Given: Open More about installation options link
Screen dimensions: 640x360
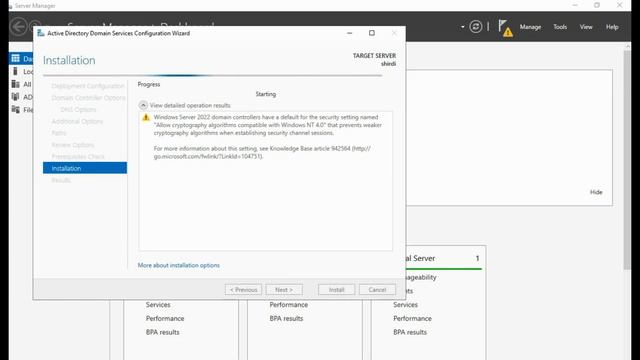Looking at the screenshot, I should pyautogui.click(x=178, y=265).
